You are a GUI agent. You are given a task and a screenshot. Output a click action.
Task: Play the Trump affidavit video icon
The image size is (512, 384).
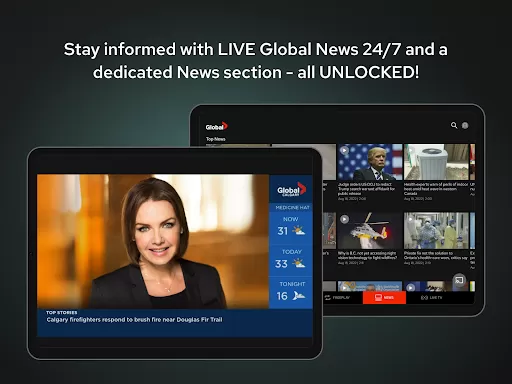click(x=344, y=150)
